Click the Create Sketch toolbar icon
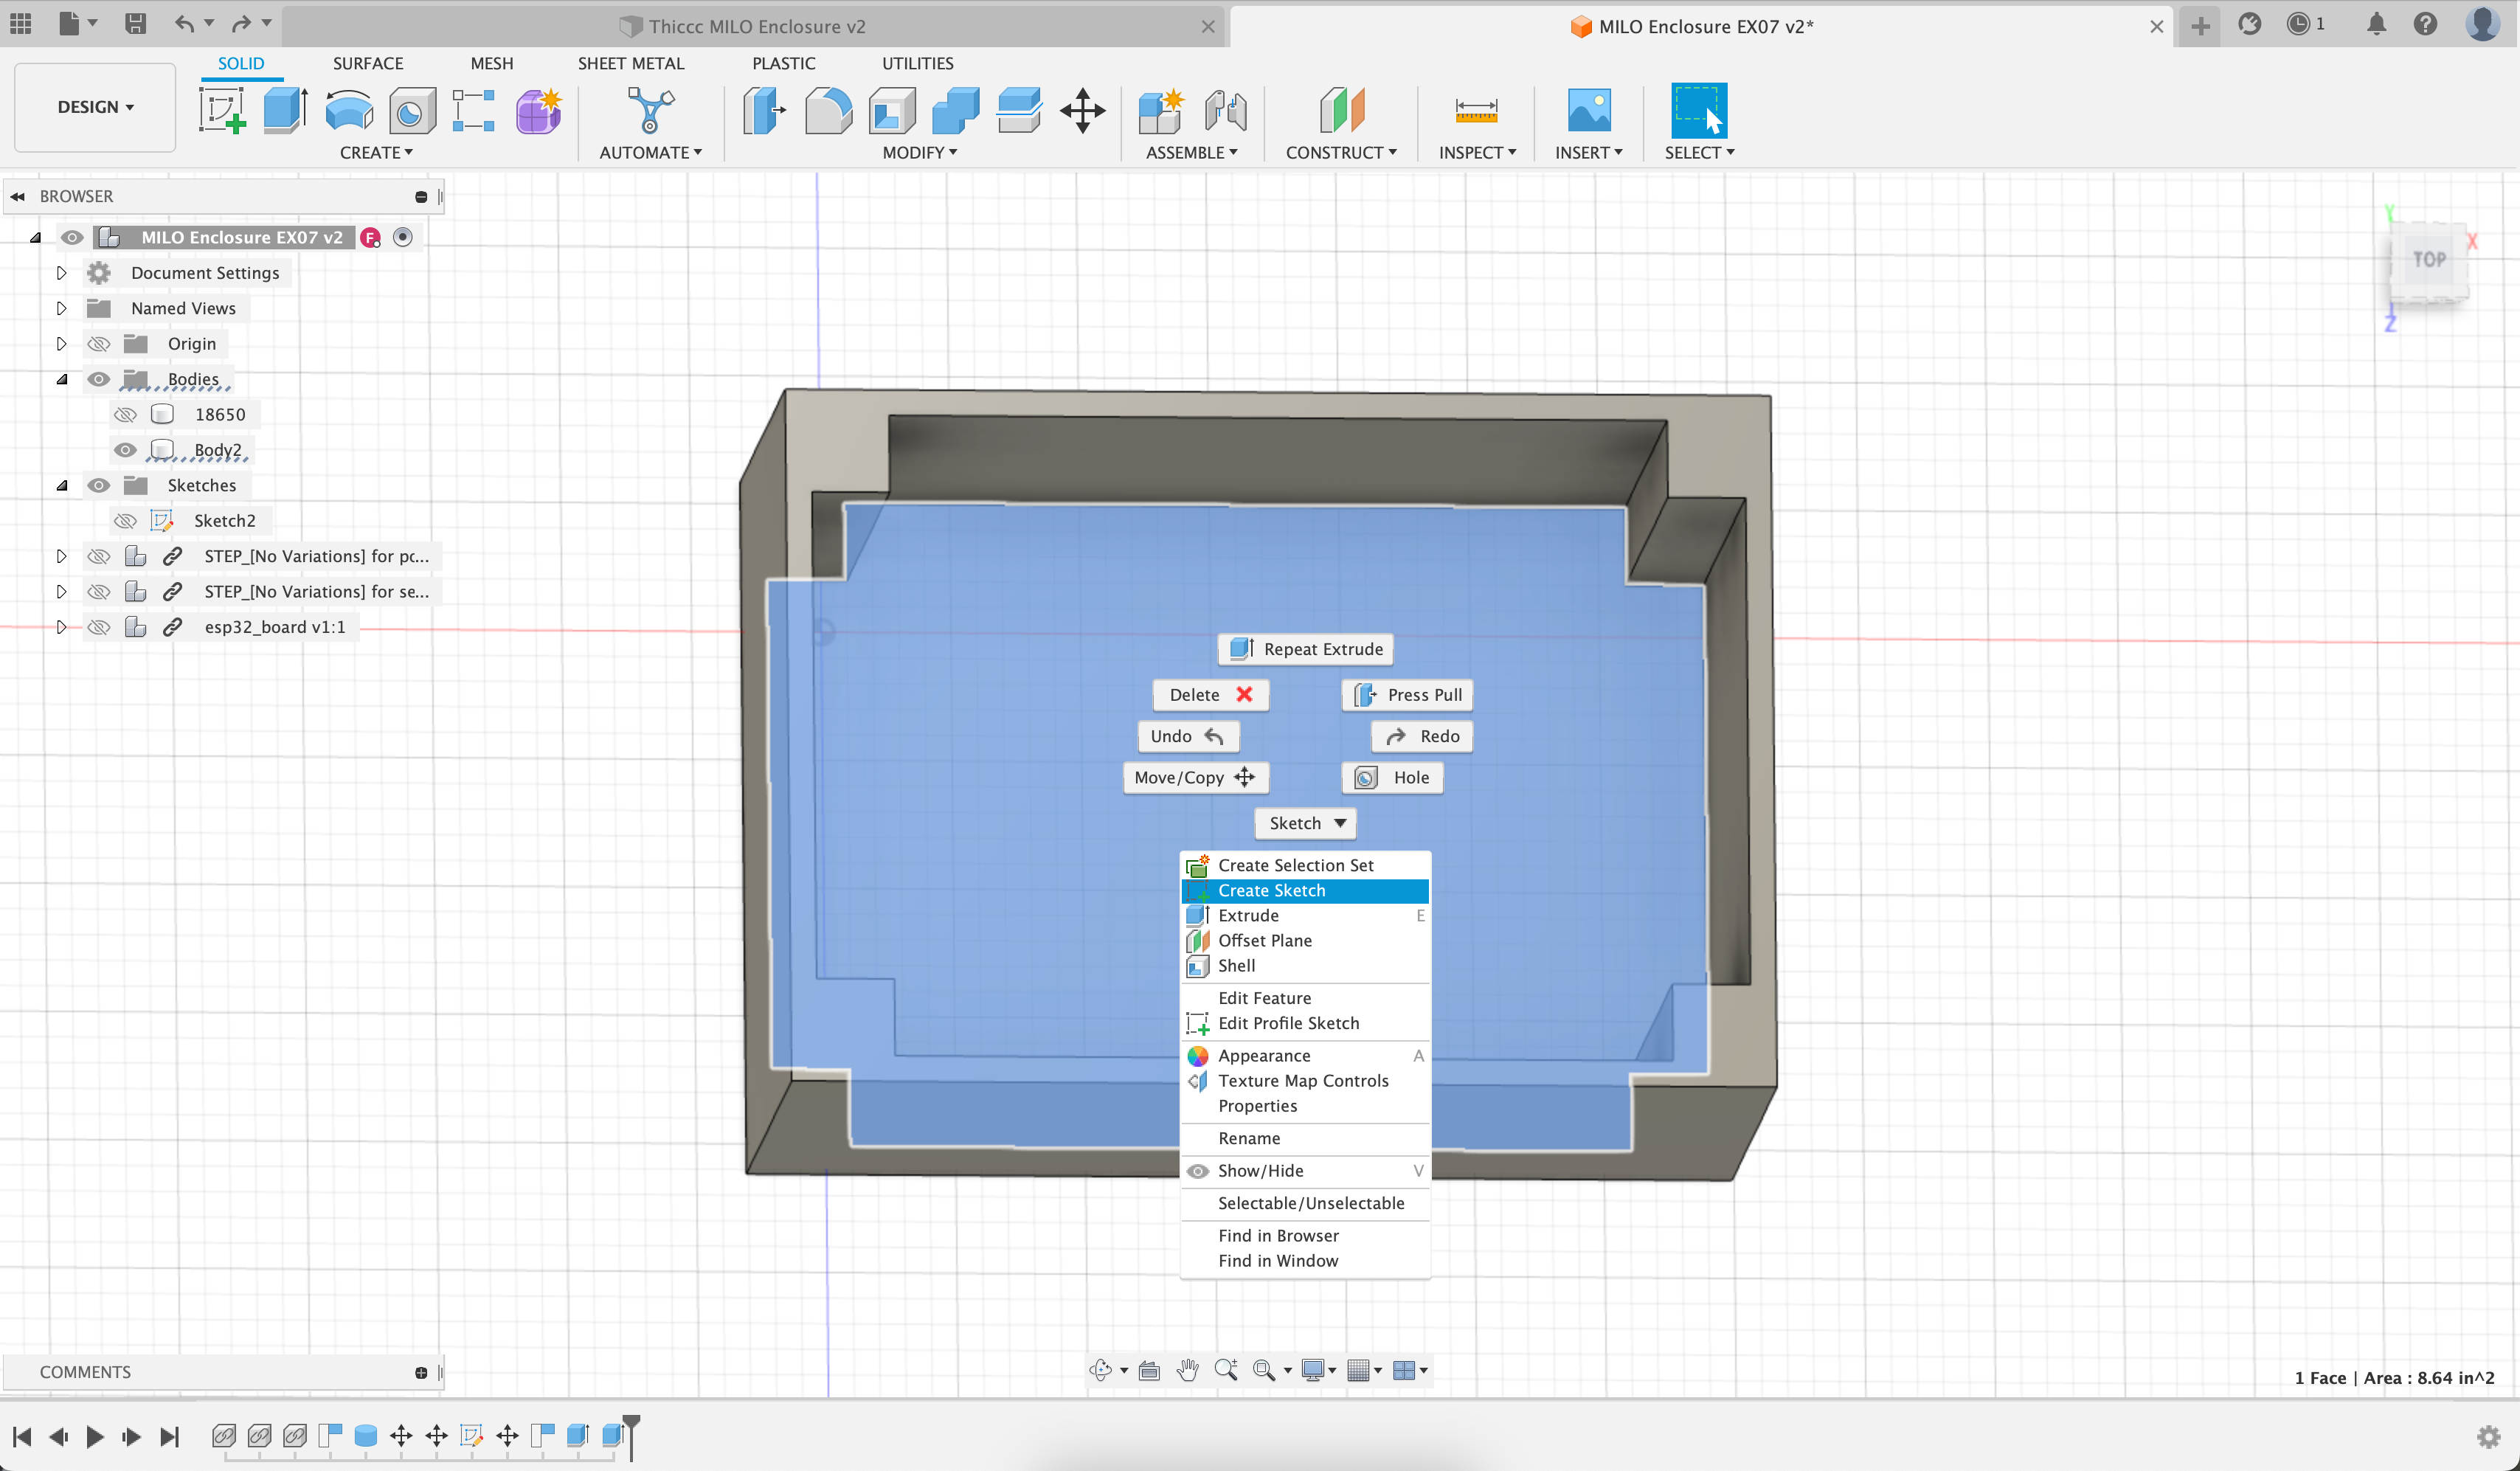 (x=222, y=110)
